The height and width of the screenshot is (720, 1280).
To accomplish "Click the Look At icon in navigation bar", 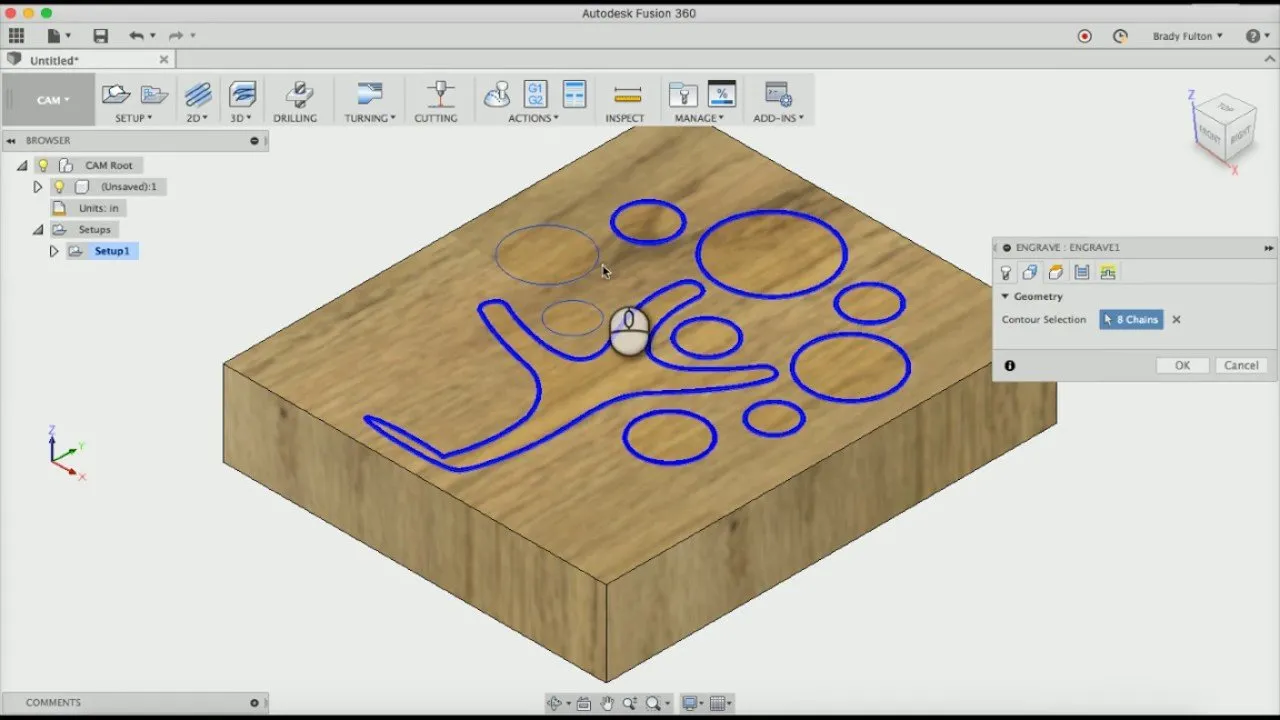I will point(584,704).
